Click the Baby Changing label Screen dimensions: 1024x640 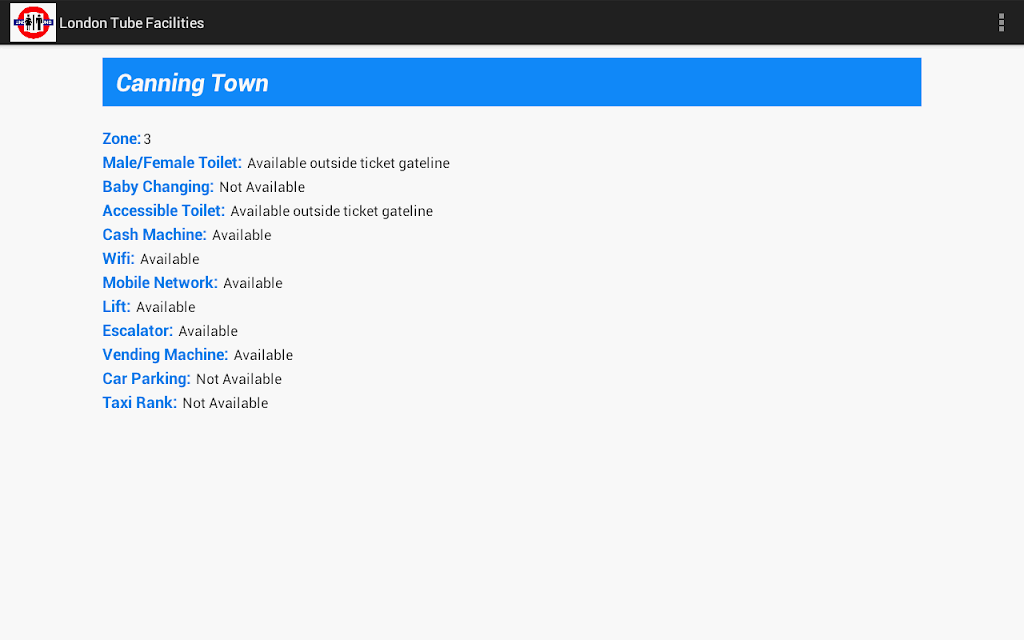tap(158, 187)
